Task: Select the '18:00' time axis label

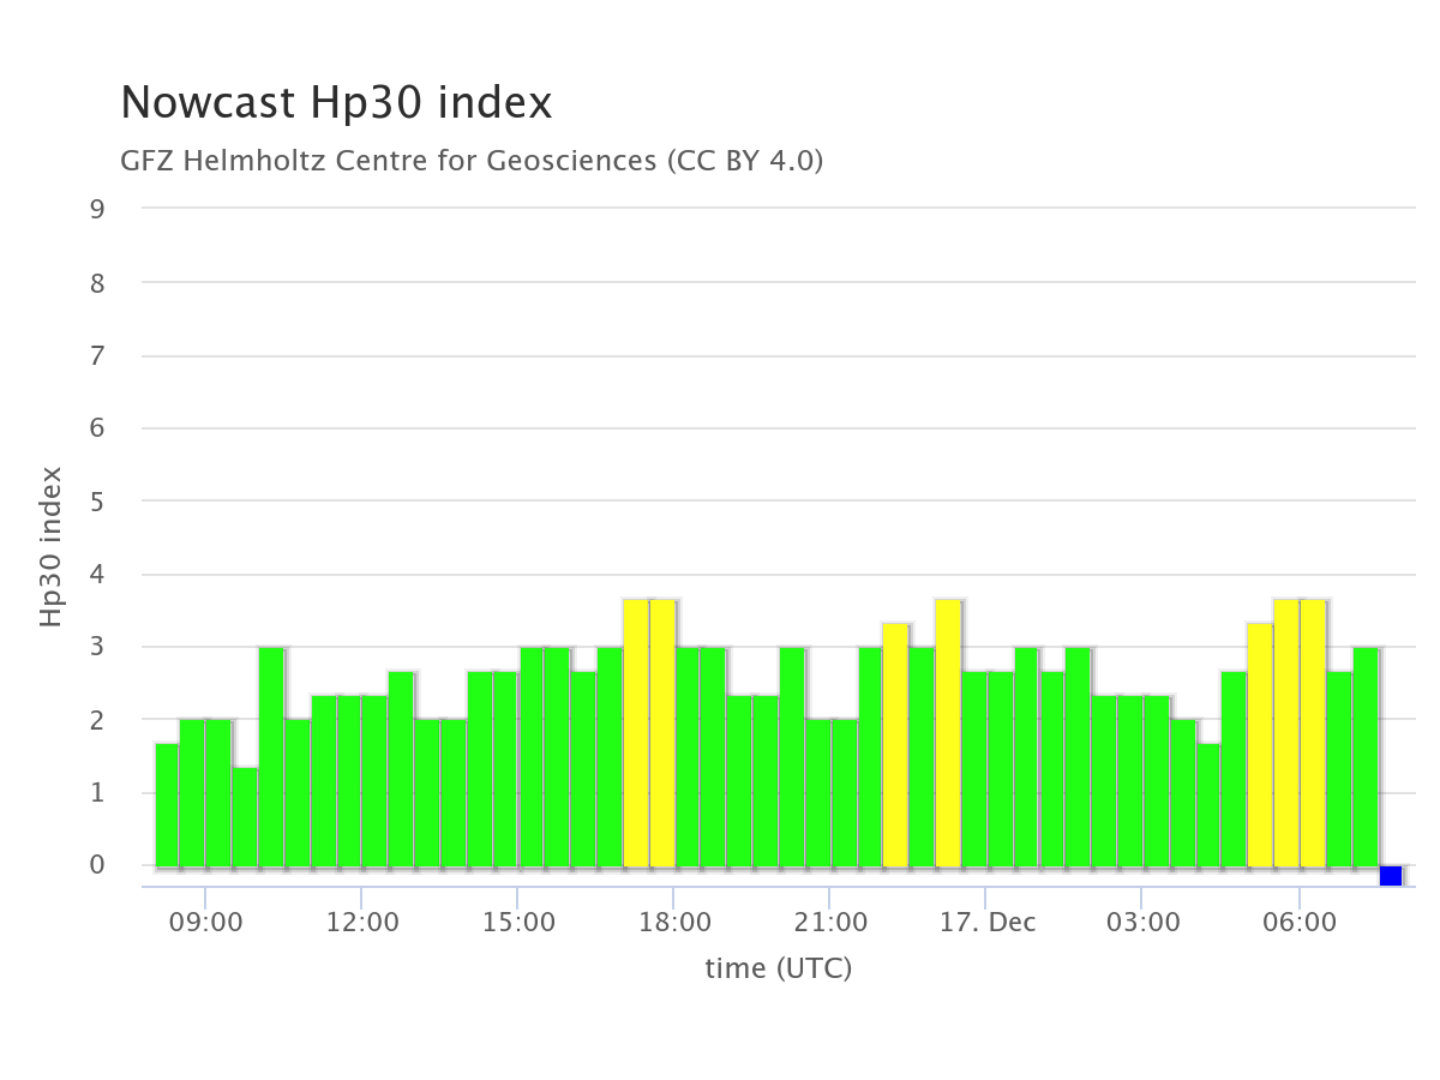Action: pos(675,922)
